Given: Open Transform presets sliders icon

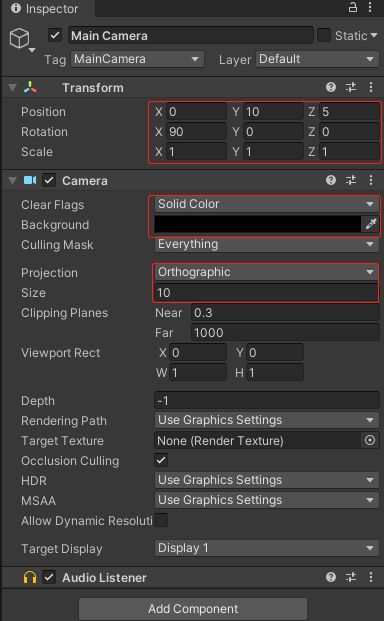Looking at the screenshot, I should click(x=351, y=87).
